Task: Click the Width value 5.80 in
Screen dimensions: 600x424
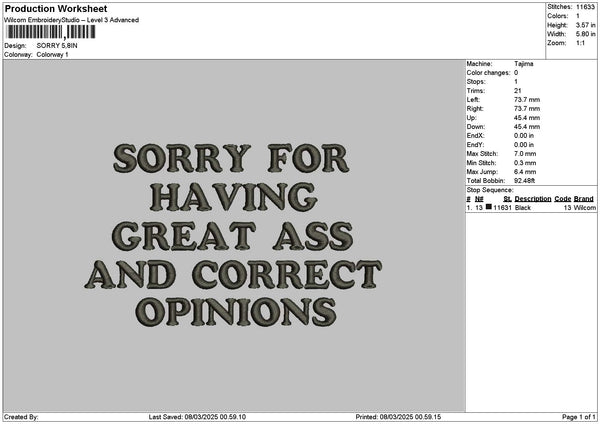Action: tap(585, 34)
